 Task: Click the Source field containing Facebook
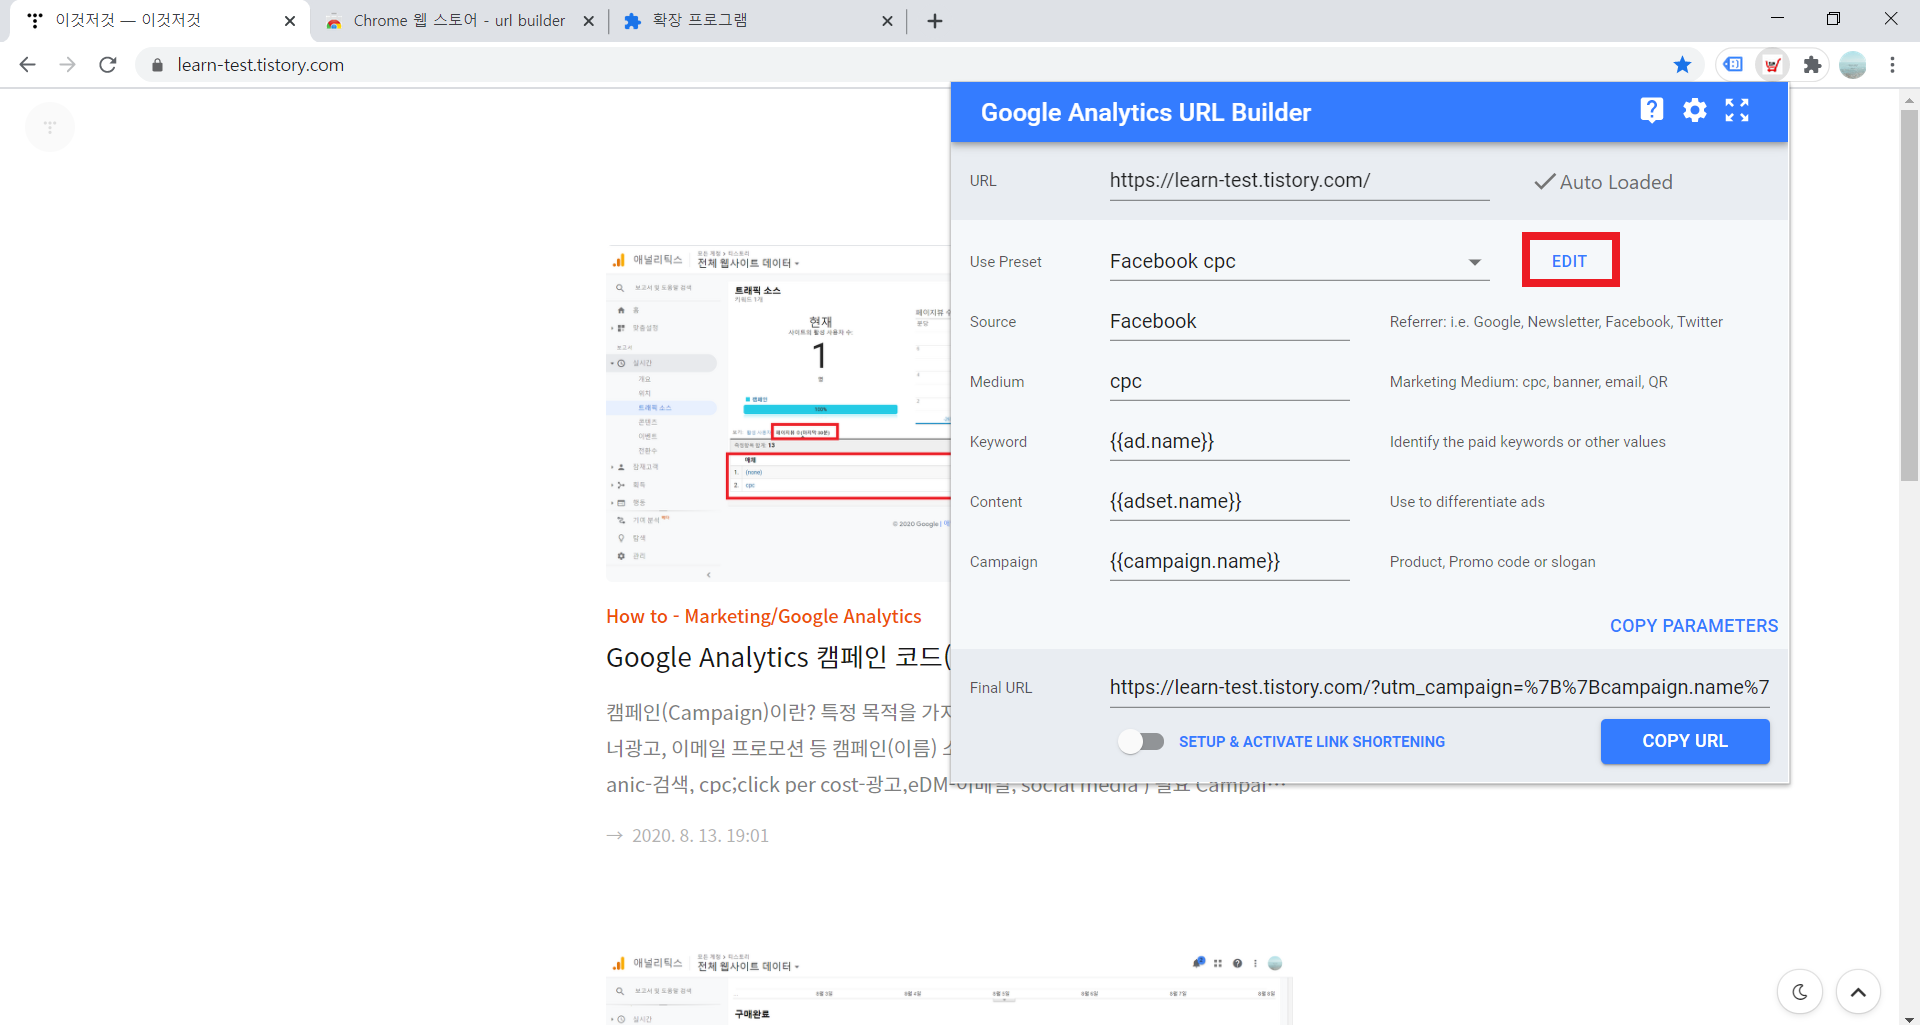(1229, 322)
